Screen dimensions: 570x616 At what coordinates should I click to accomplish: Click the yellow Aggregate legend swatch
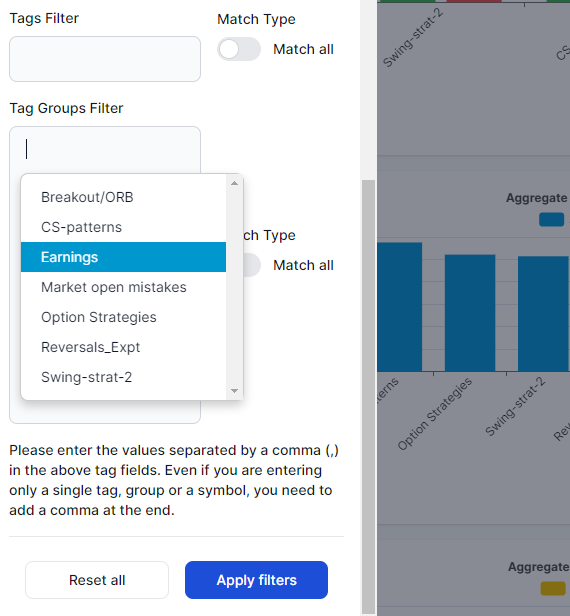point(553,588)
